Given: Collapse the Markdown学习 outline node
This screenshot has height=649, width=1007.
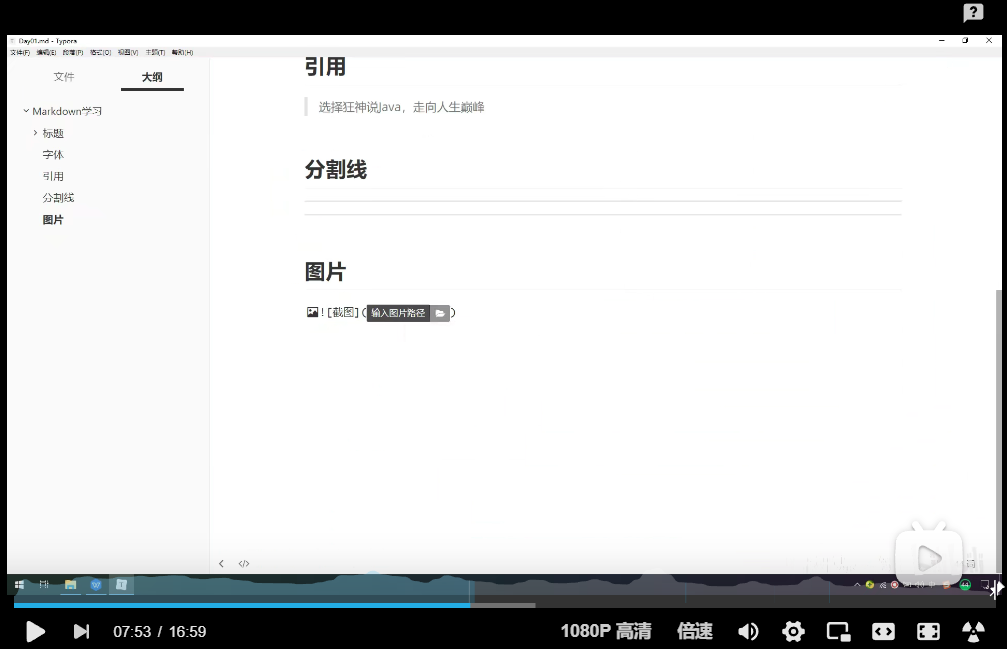Looking at the screenshot, I should pos(24,111).
